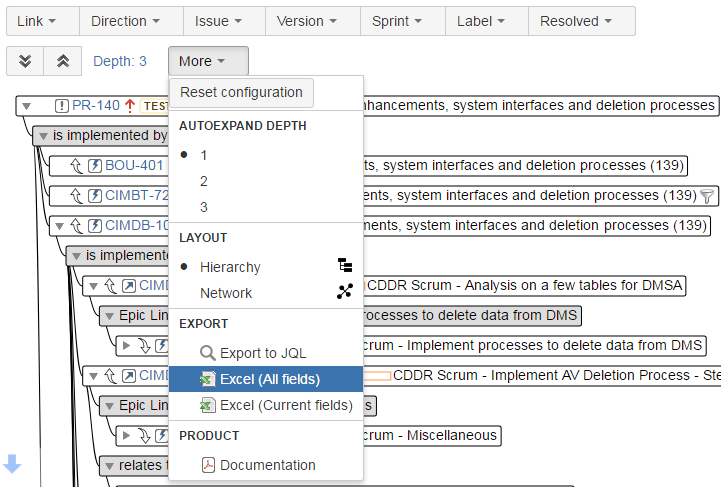721x487 pixels.
Task: Click the collapse all double-up arrows button
Action: (x=62, y=61)
